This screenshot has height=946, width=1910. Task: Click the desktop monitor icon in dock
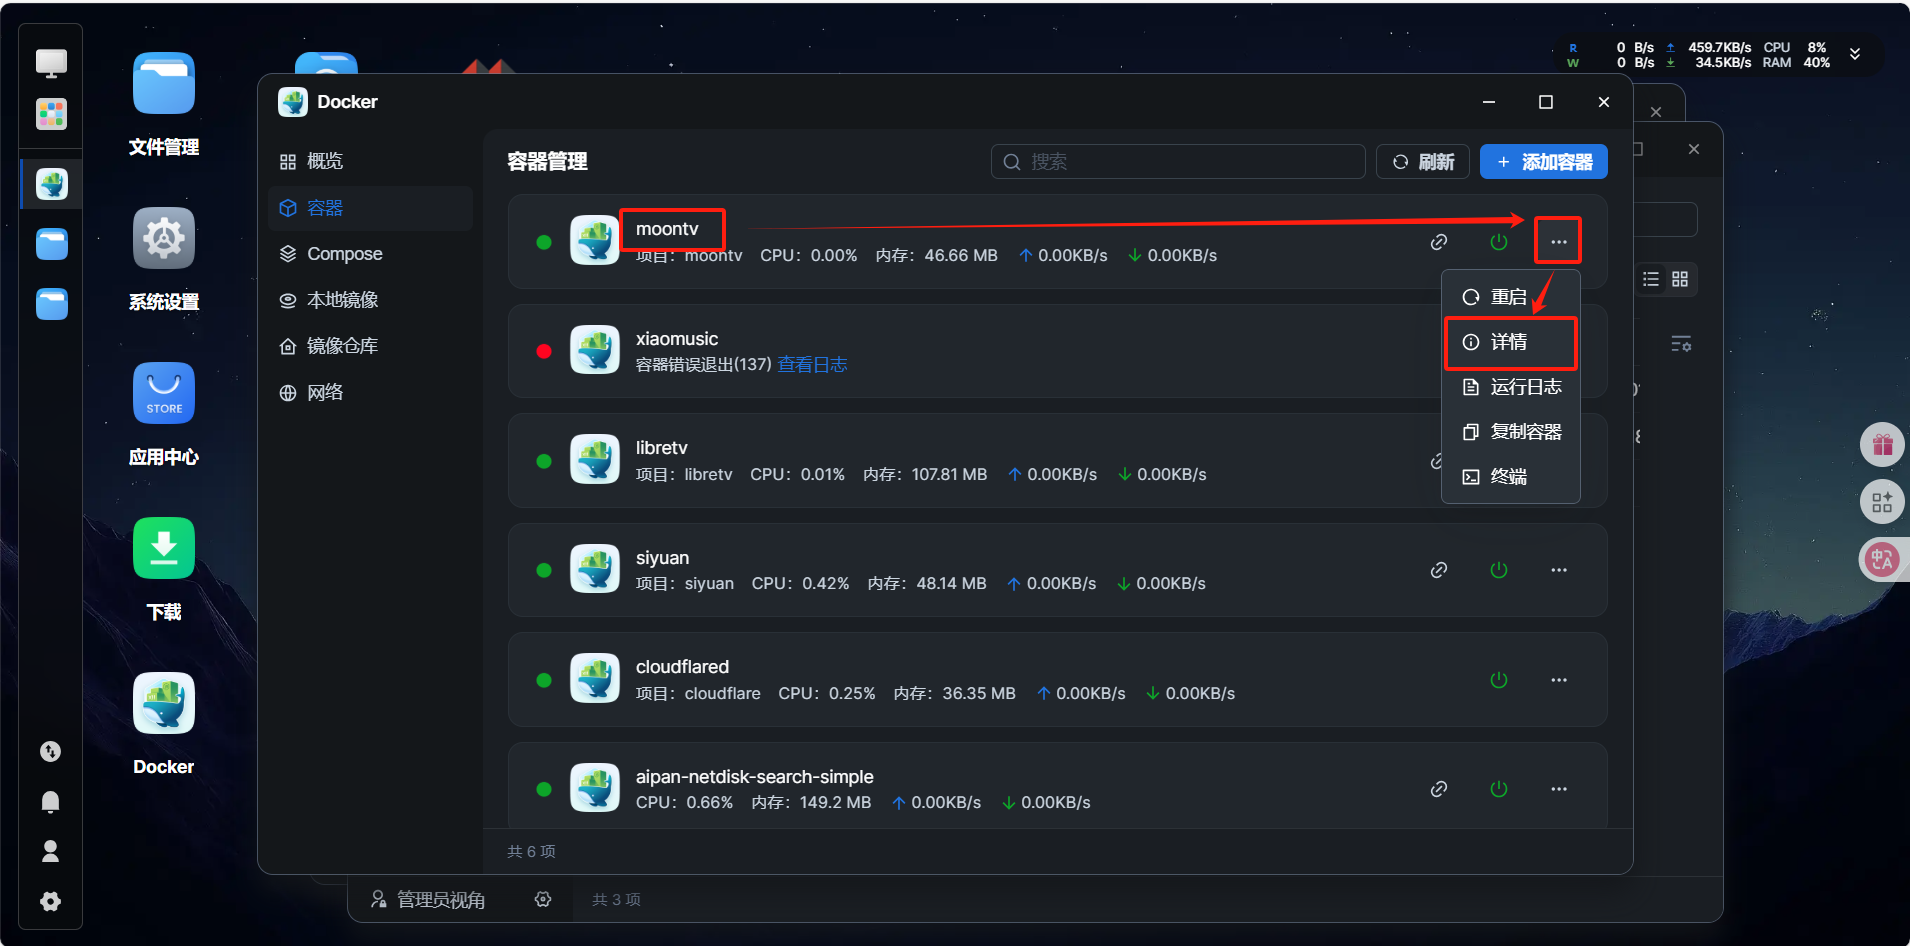click(x=51, y=63)
